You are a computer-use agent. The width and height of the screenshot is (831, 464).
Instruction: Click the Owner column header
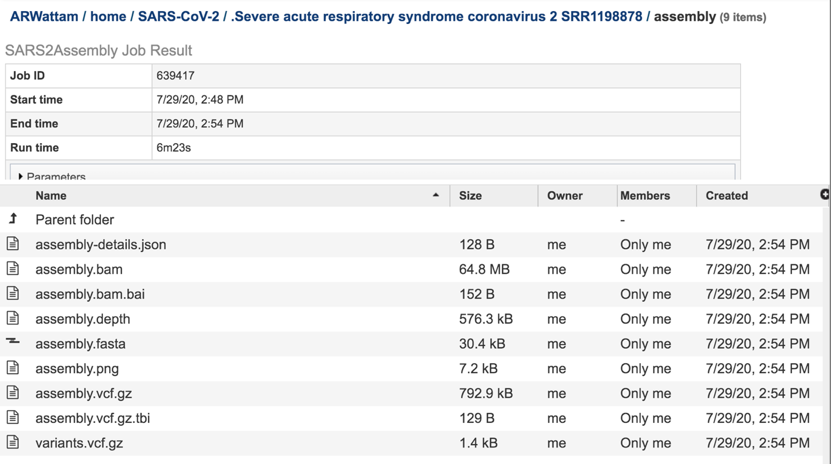(x=564, y=196)
